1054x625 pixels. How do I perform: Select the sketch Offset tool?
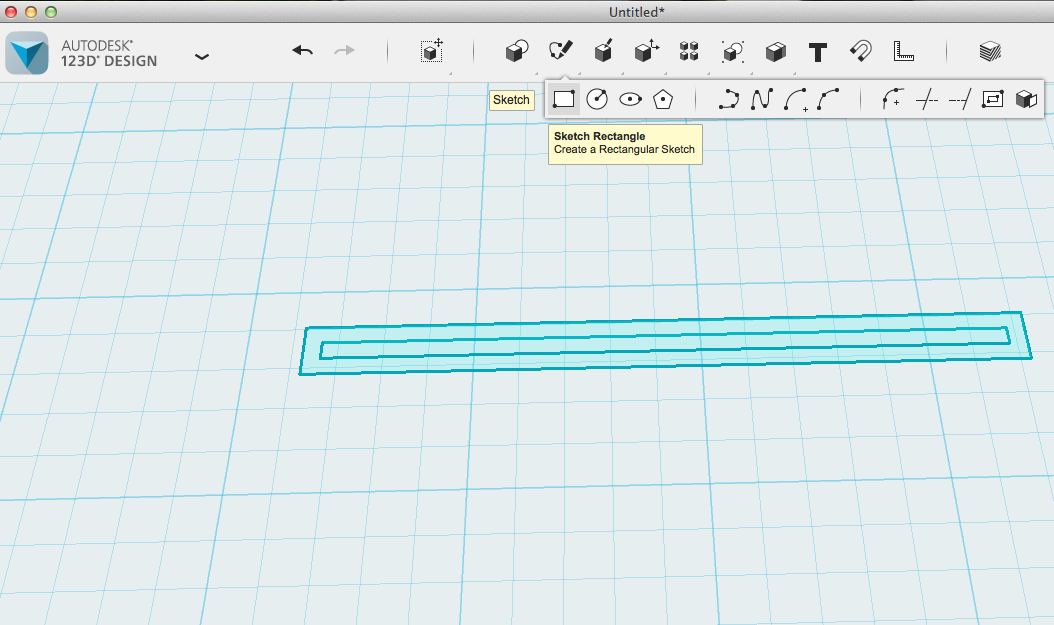(993, 99)
